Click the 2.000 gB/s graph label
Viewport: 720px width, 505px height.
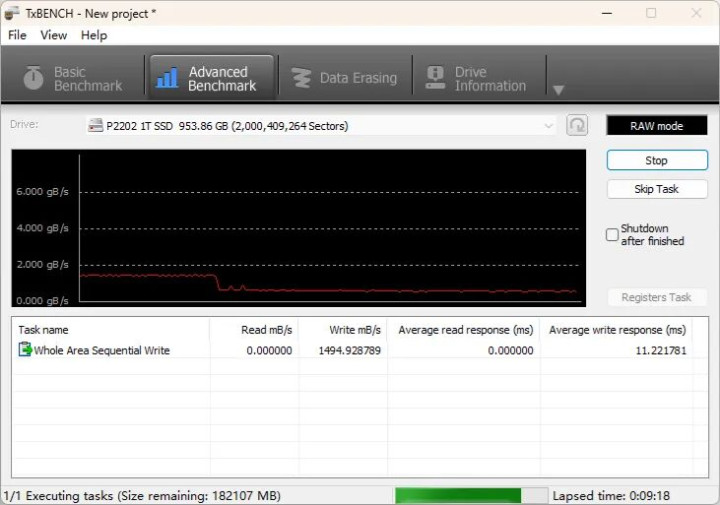pos(42,264)
